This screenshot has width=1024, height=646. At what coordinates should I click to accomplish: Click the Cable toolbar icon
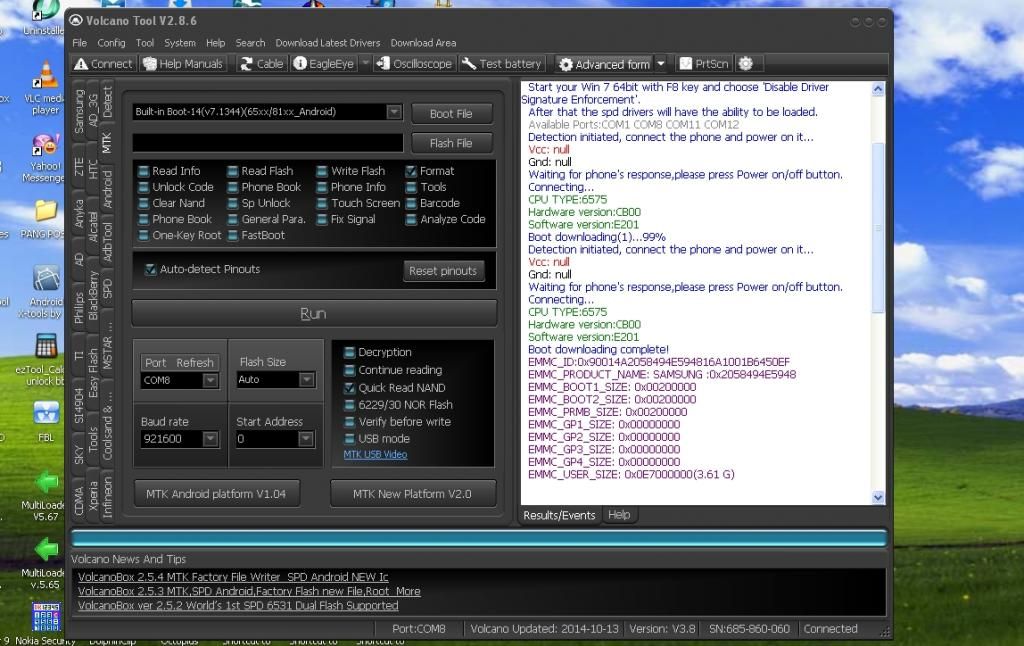point(262,64)
